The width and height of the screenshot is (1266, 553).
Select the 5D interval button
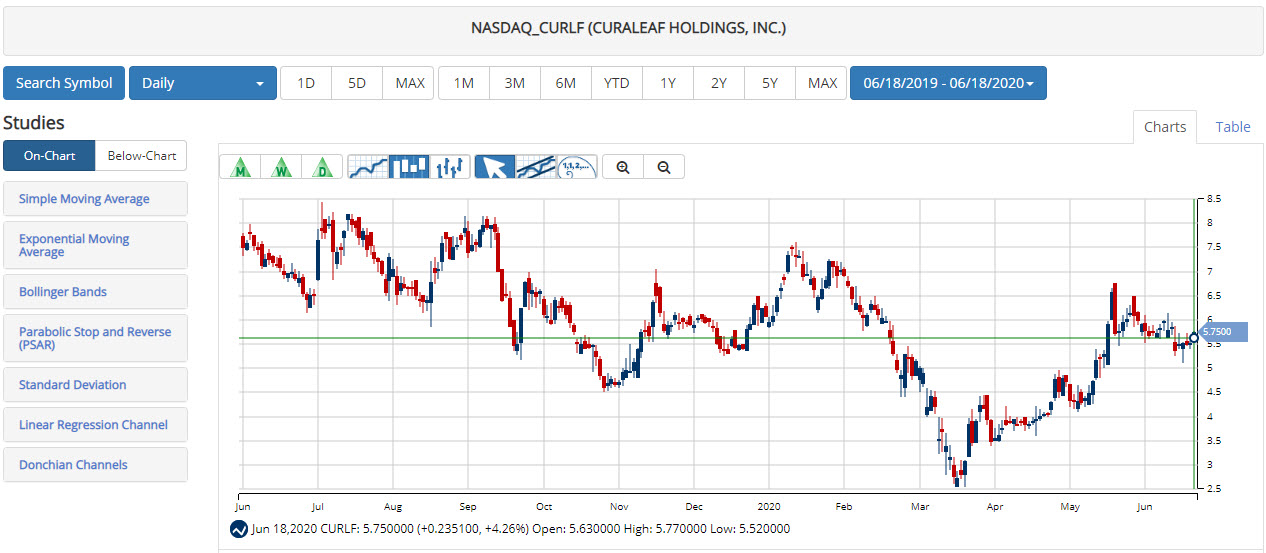tap(357, 83)
